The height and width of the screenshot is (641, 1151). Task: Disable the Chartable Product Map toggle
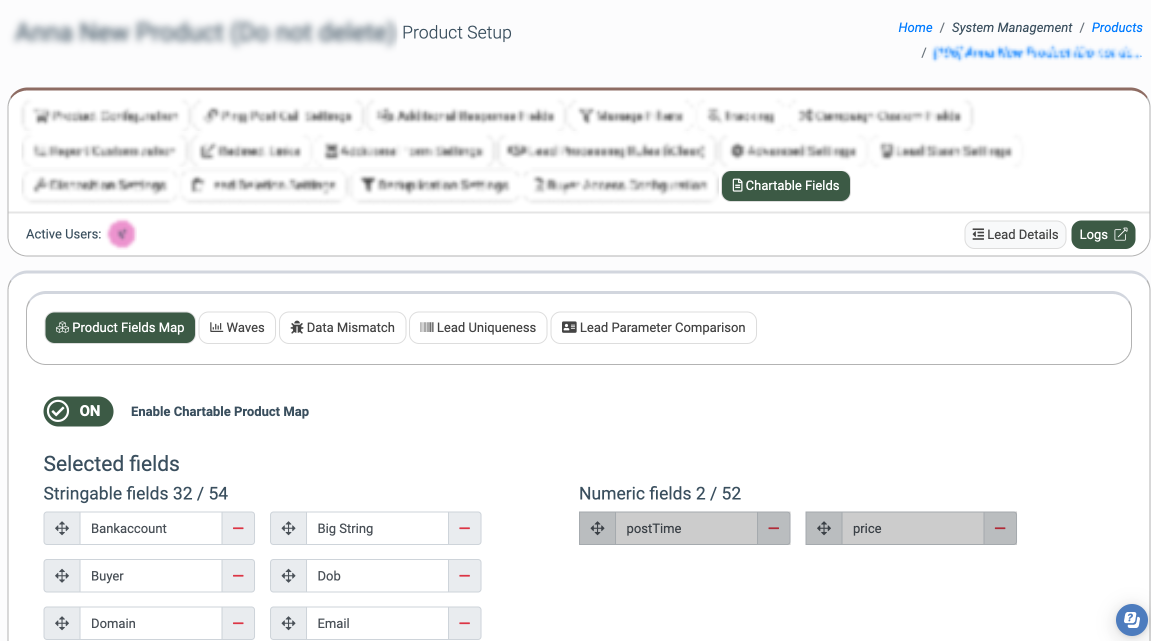[x=78, y=411]
